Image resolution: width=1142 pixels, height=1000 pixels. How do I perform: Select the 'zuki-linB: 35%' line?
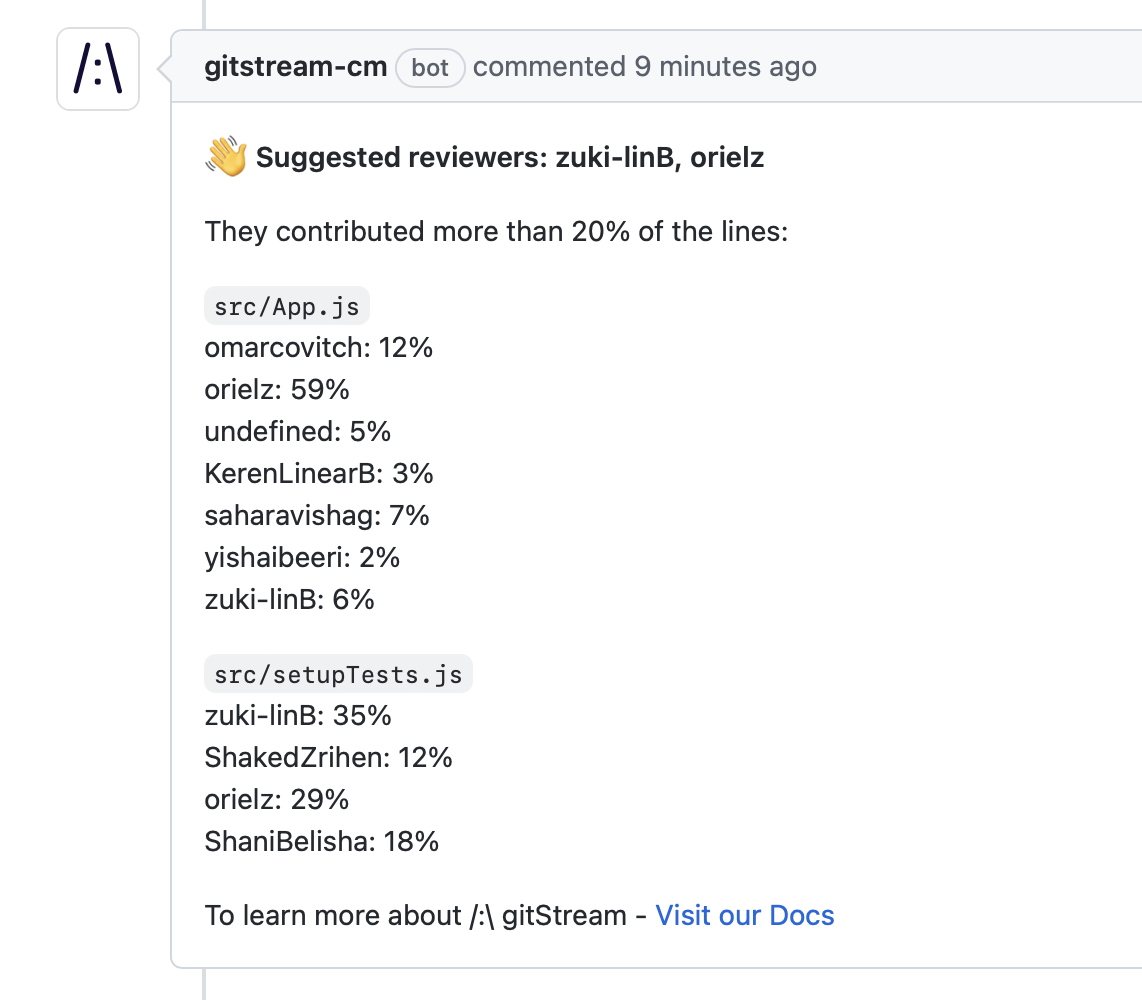point(298,715)
